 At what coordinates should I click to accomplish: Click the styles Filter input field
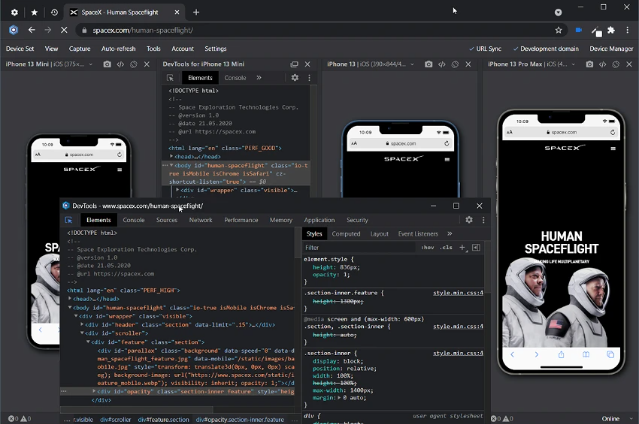tap(361, 247)
